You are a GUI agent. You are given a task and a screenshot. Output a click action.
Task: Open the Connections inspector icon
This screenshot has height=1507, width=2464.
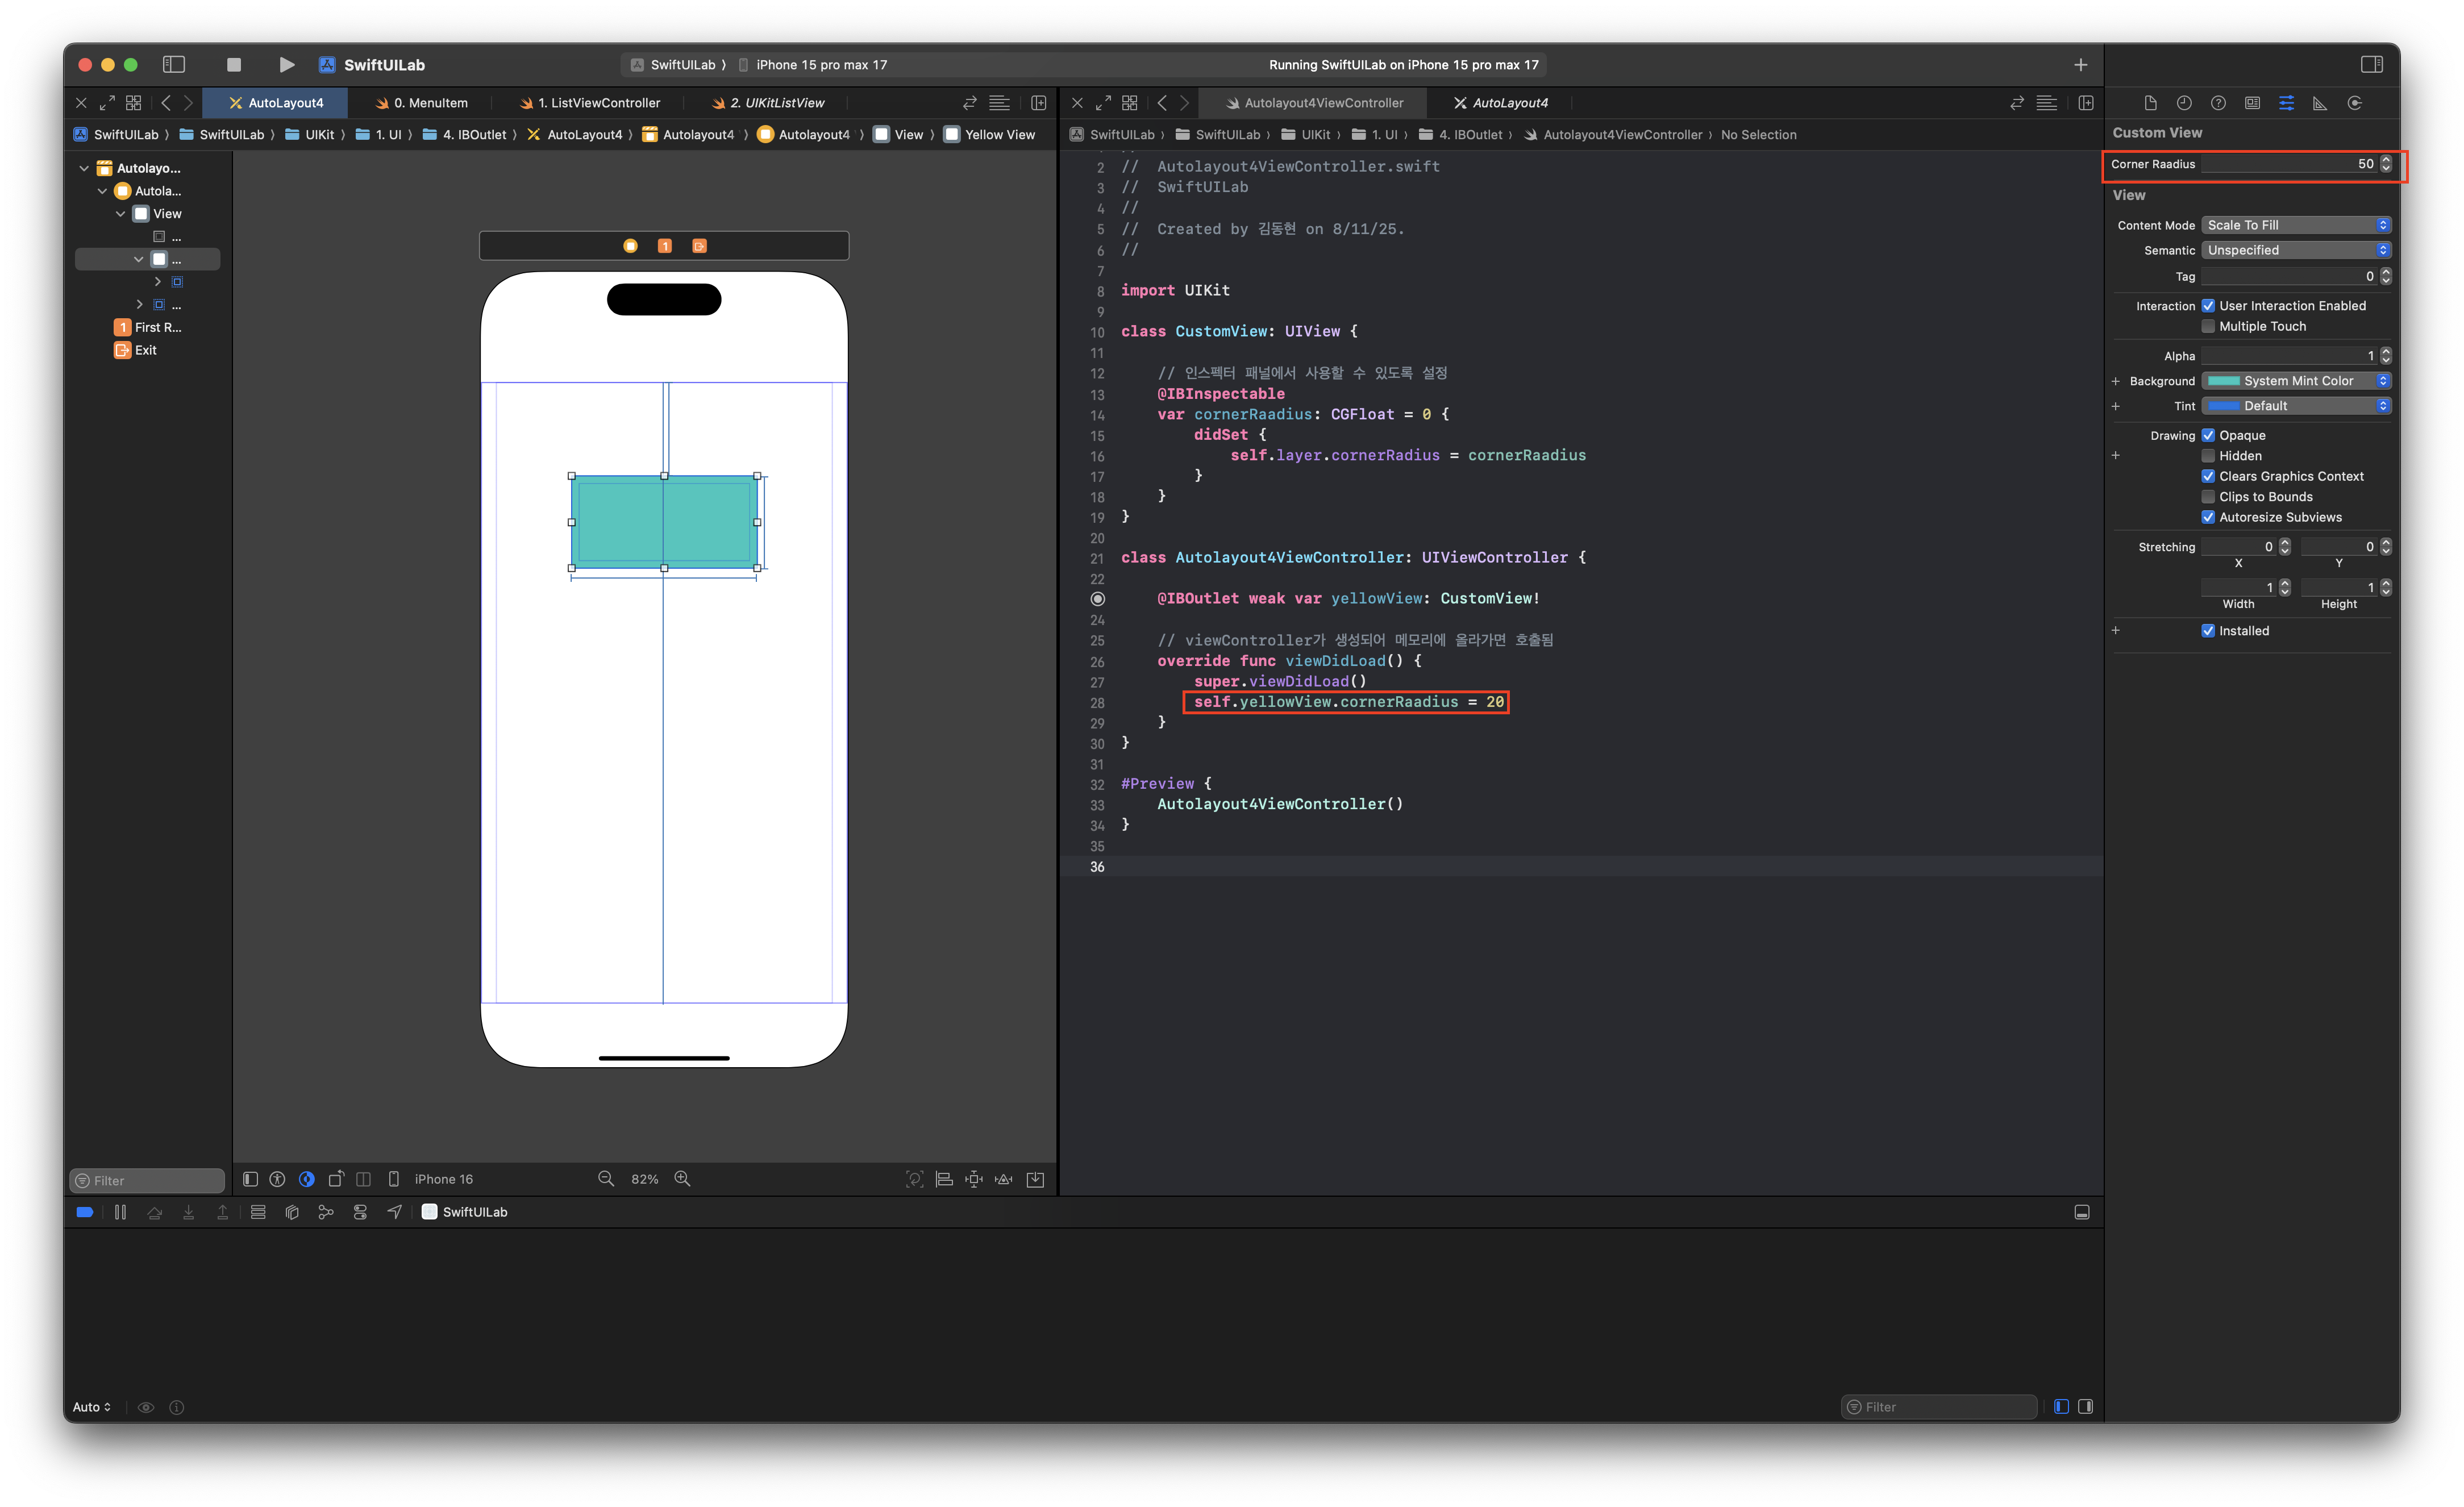coord(2355,102)
